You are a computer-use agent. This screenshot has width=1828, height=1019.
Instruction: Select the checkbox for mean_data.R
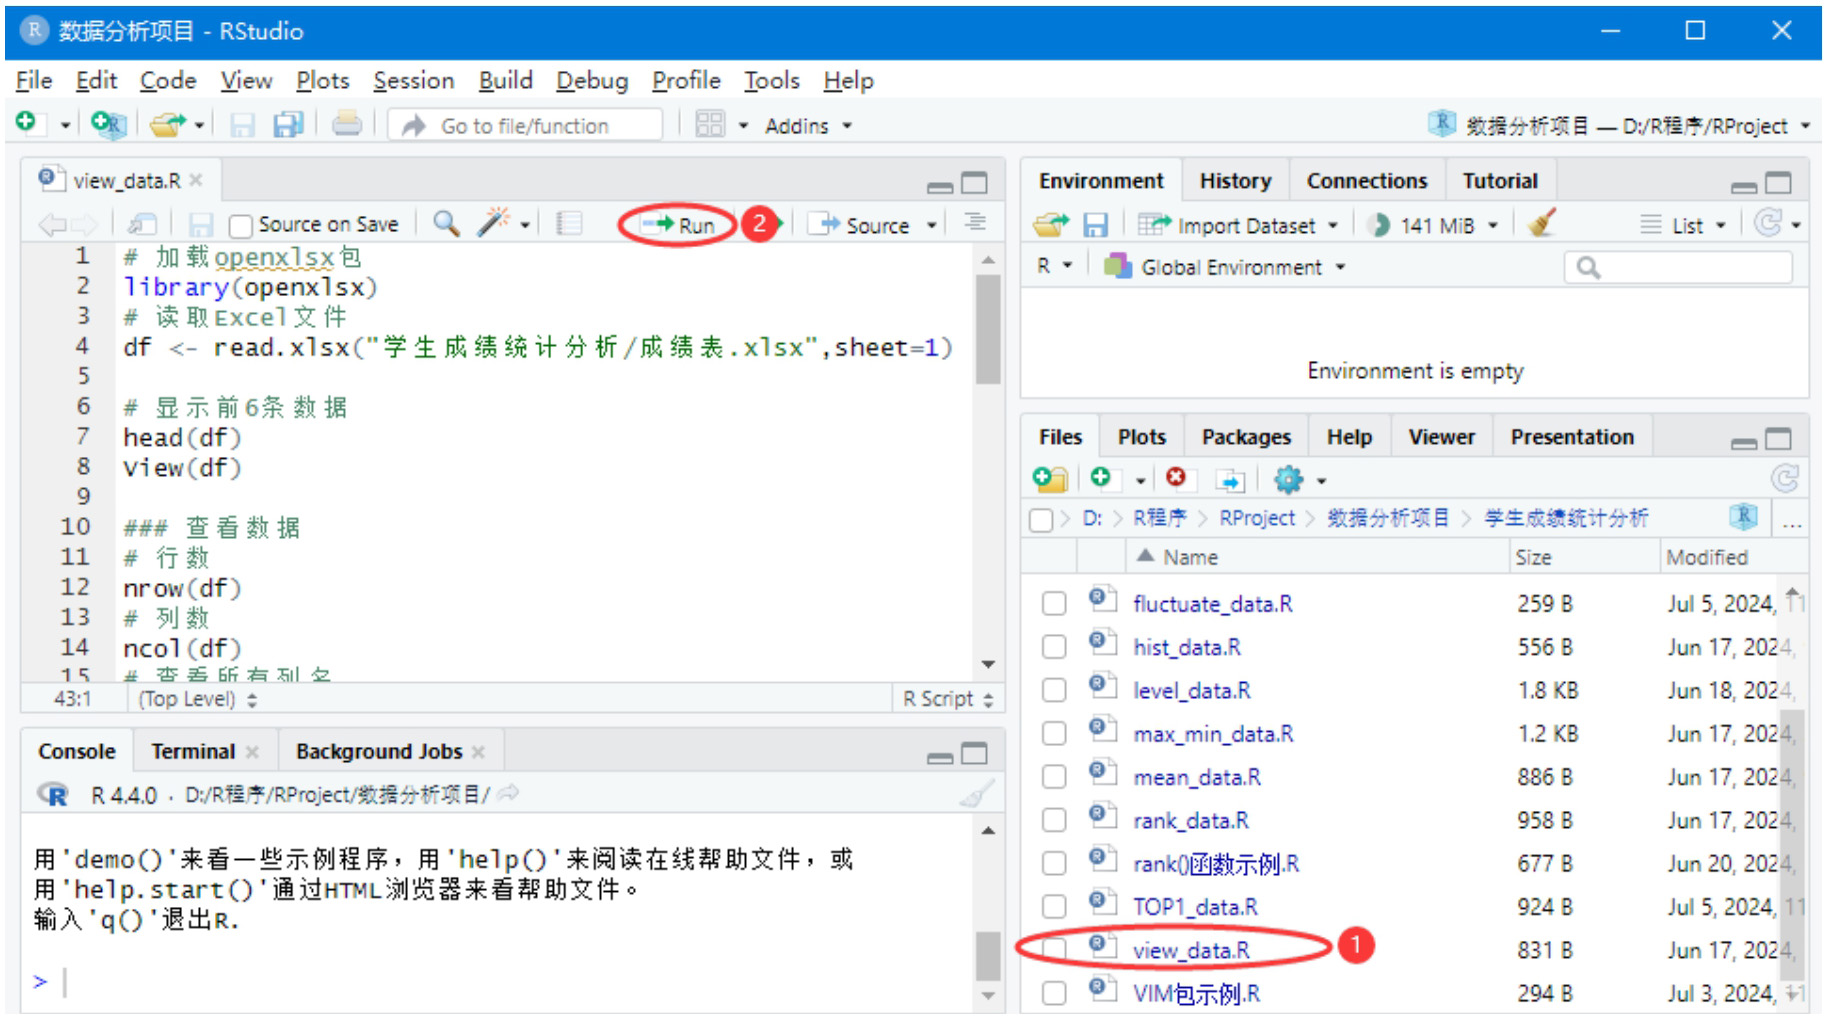[x=1054, y=777]
